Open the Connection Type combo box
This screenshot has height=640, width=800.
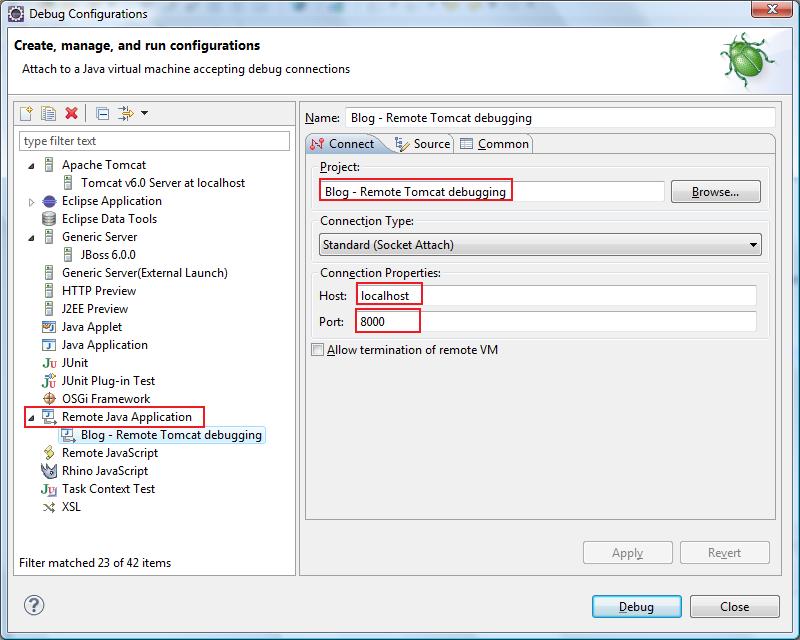(x=540, y=244)
